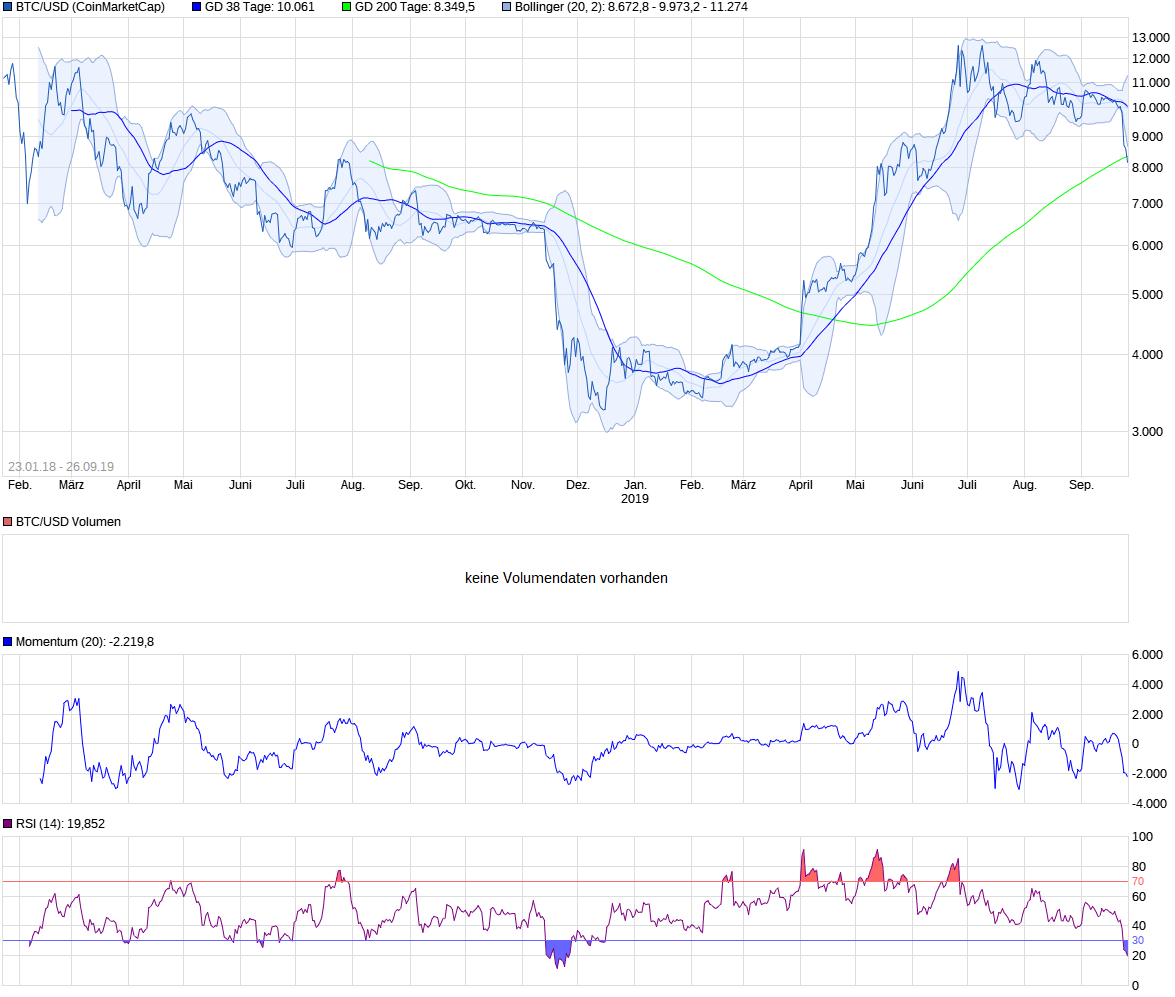Select the 'GD 200 Tage: 8.349,5' legend text
The image size is (1175, 997).
(x=414, y=7)
